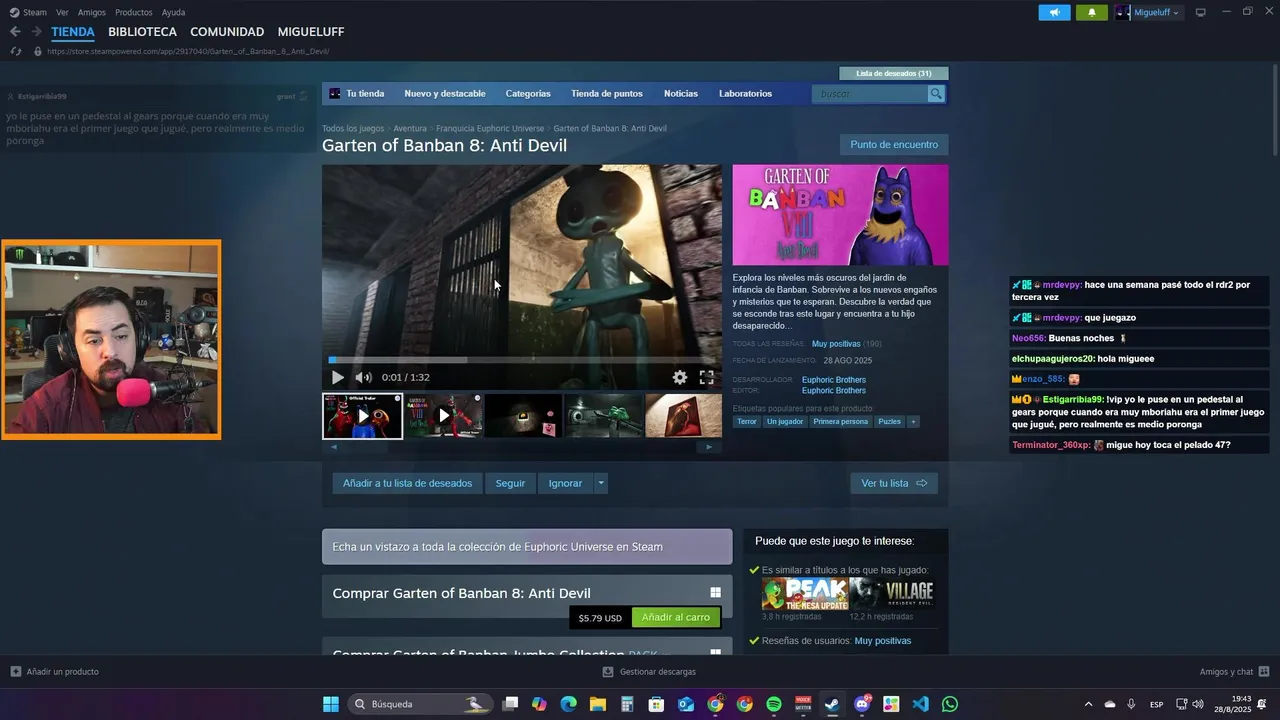Viewport: 1280px width, 720px height.
Task: Expand Migueluff account dropdown
Action: pos(1149,12)
